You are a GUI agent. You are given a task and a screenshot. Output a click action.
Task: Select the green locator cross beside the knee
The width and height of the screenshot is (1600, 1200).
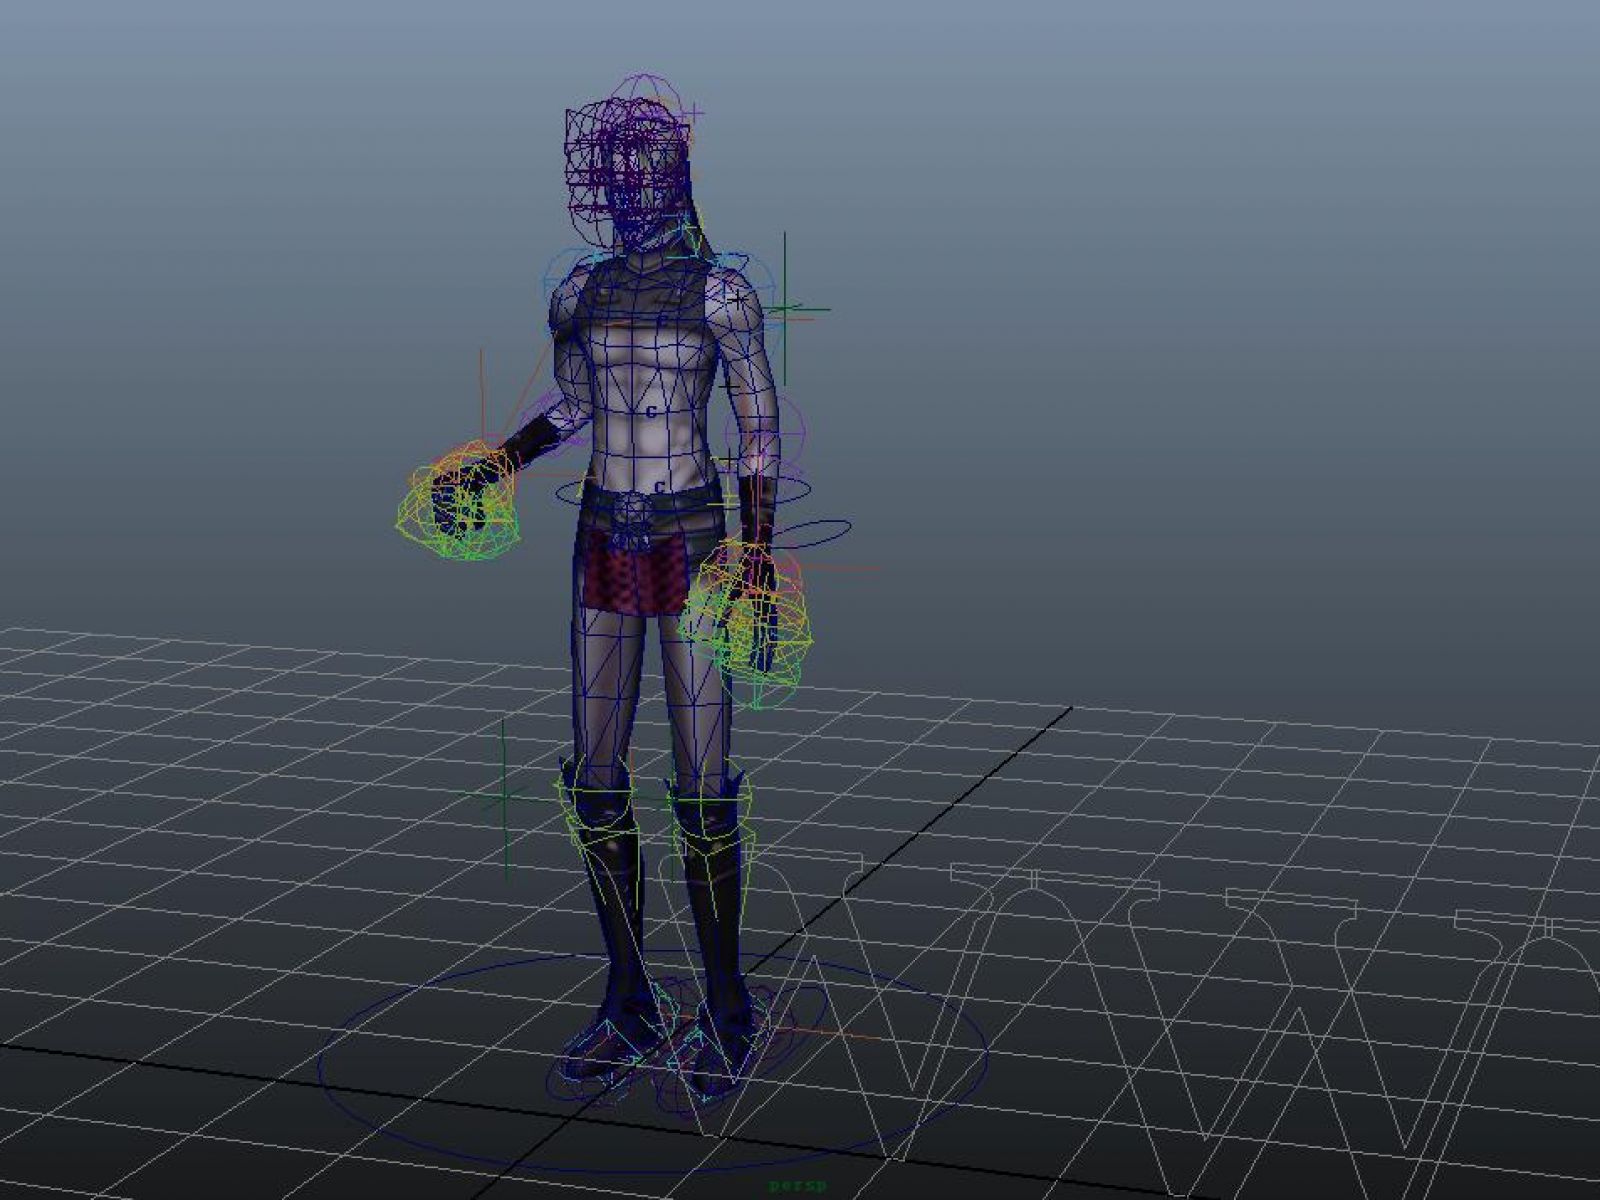click(x=504, y=796)
